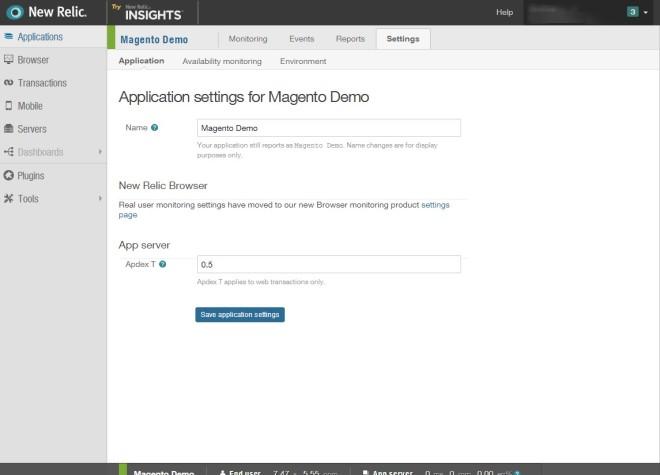Click into the Apdex T input field
Screen dimensions: 660x475
click(328, 265)
